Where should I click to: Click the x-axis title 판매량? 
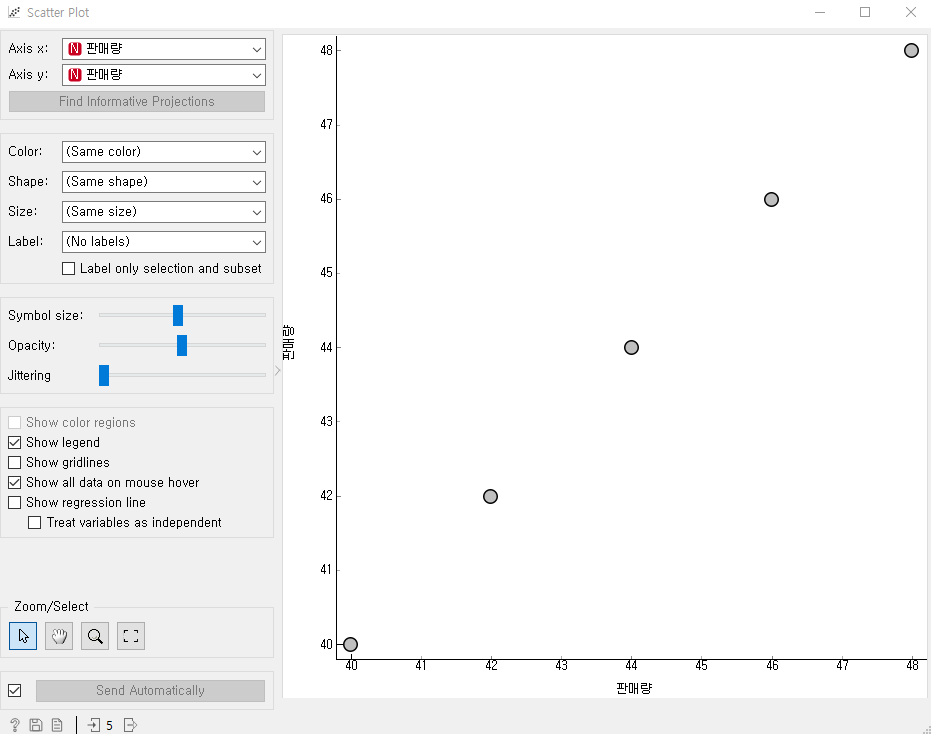(634, 688)
